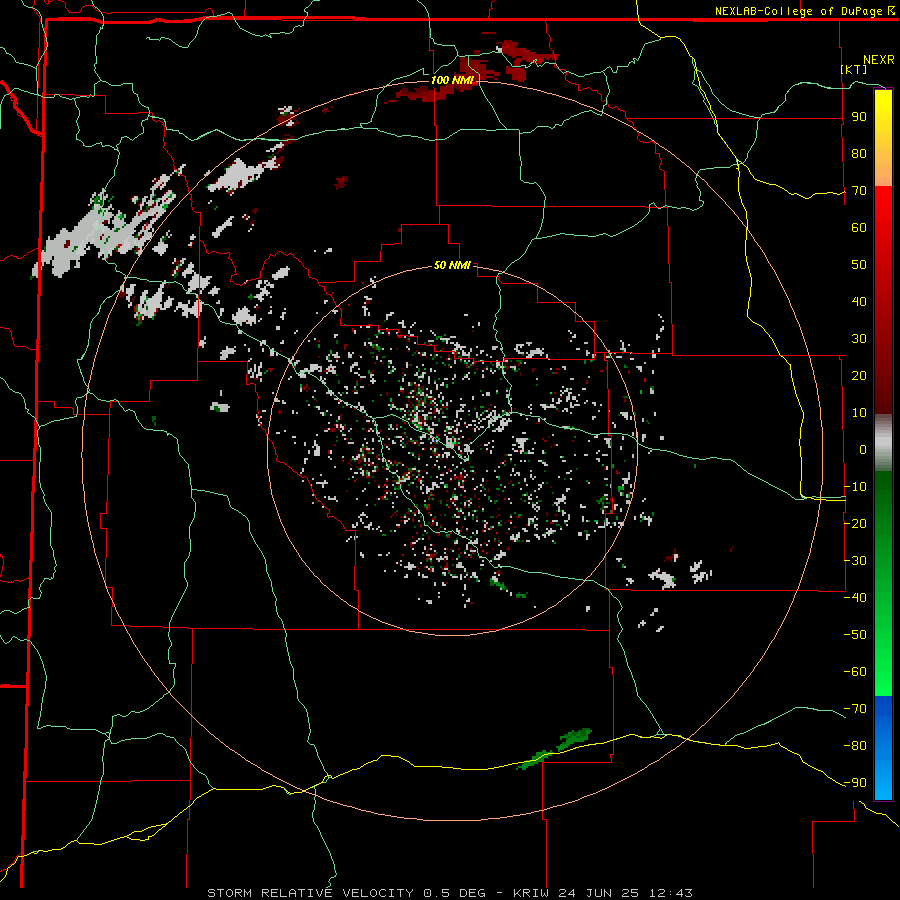The width and height of the screenshot is (900, 900).
Task: Click the KRIW radar site identifier
Action: pos(532,893)
